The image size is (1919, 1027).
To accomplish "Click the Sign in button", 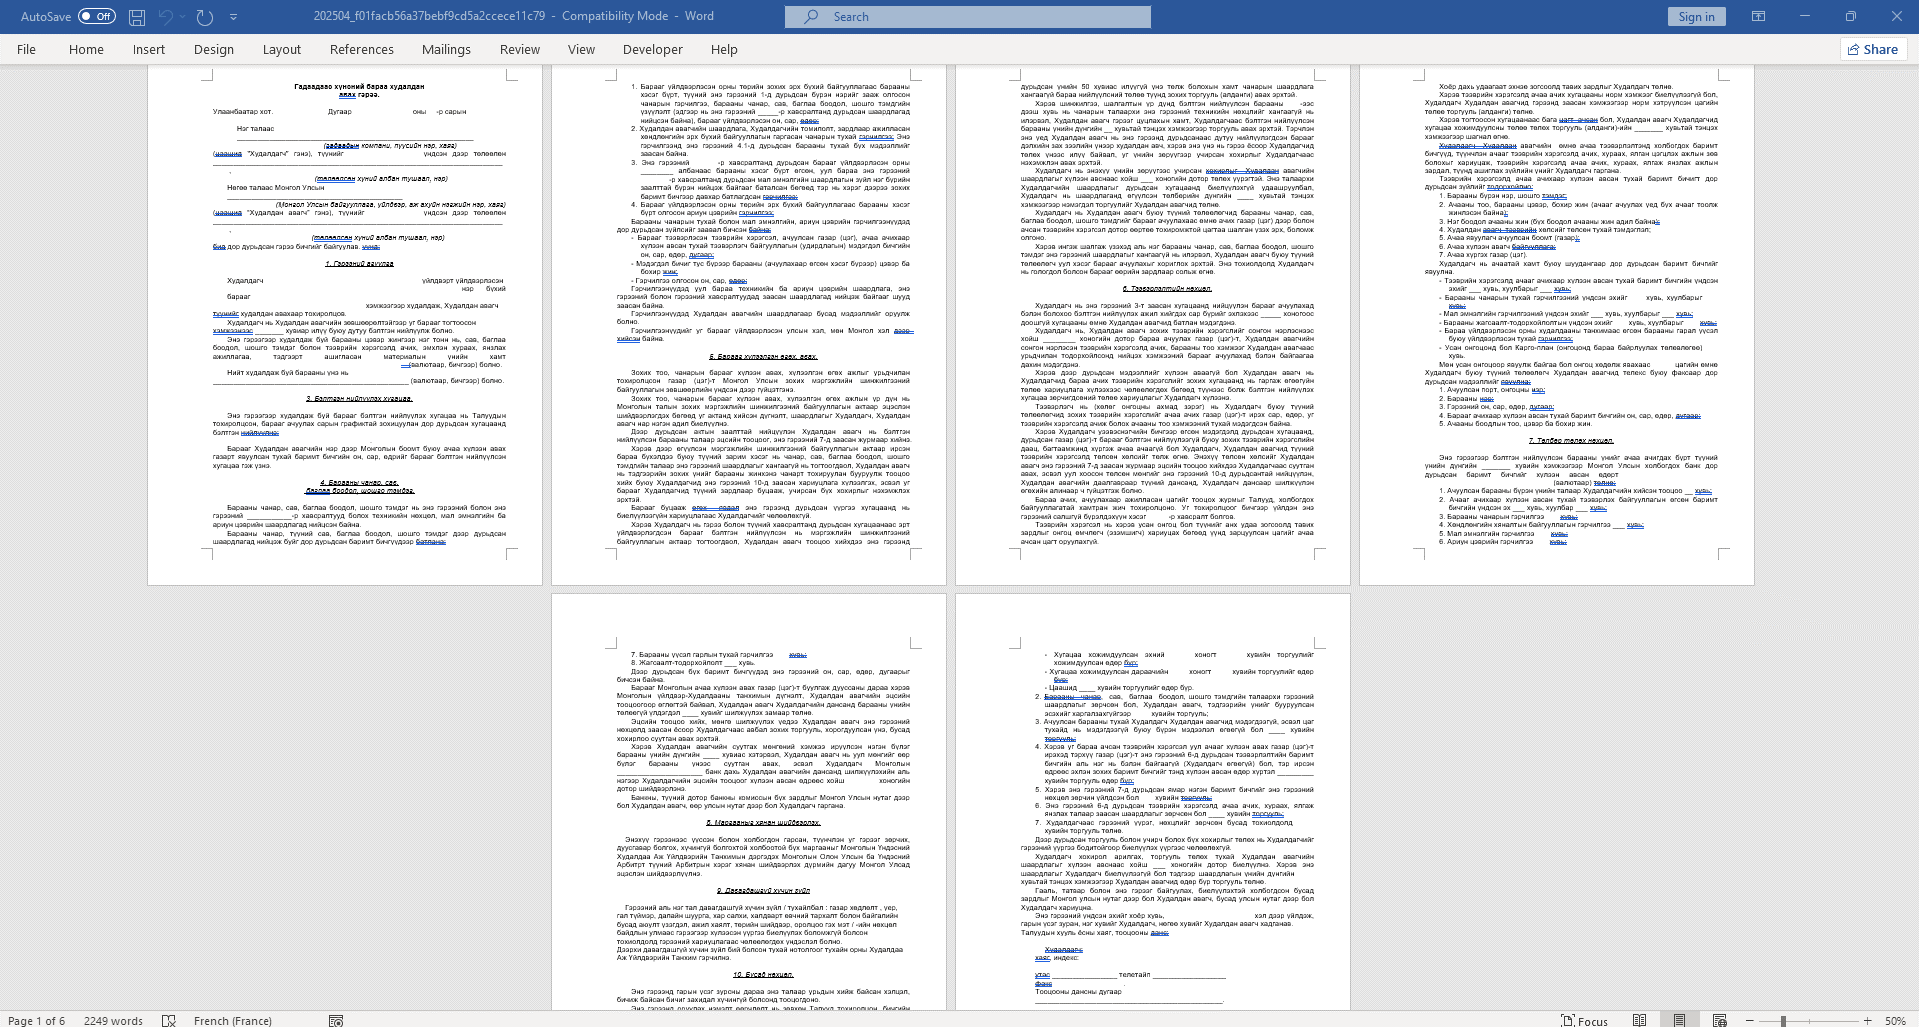I will tap(1696, 17).
